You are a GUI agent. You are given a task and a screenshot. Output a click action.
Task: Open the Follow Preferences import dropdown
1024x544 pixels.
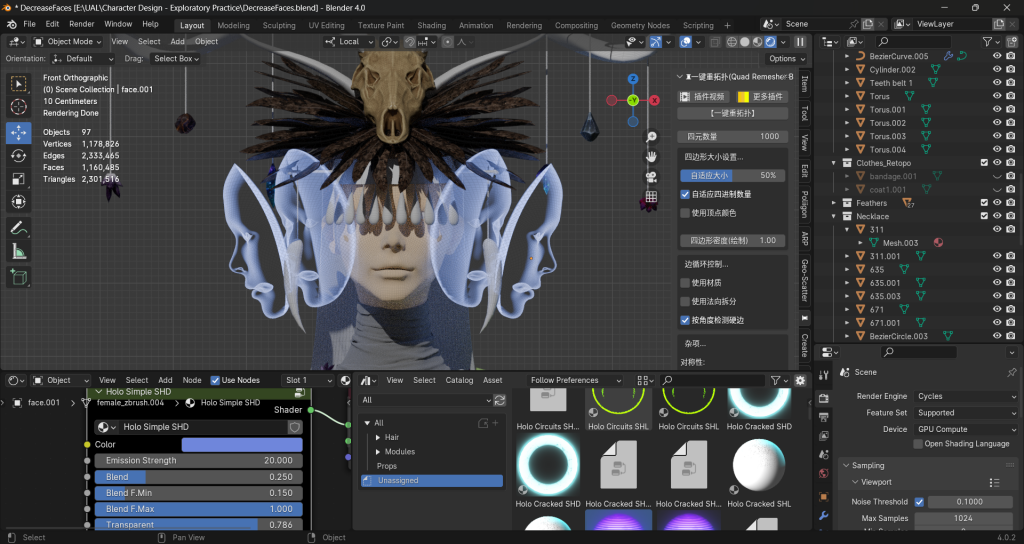[575, 380]
